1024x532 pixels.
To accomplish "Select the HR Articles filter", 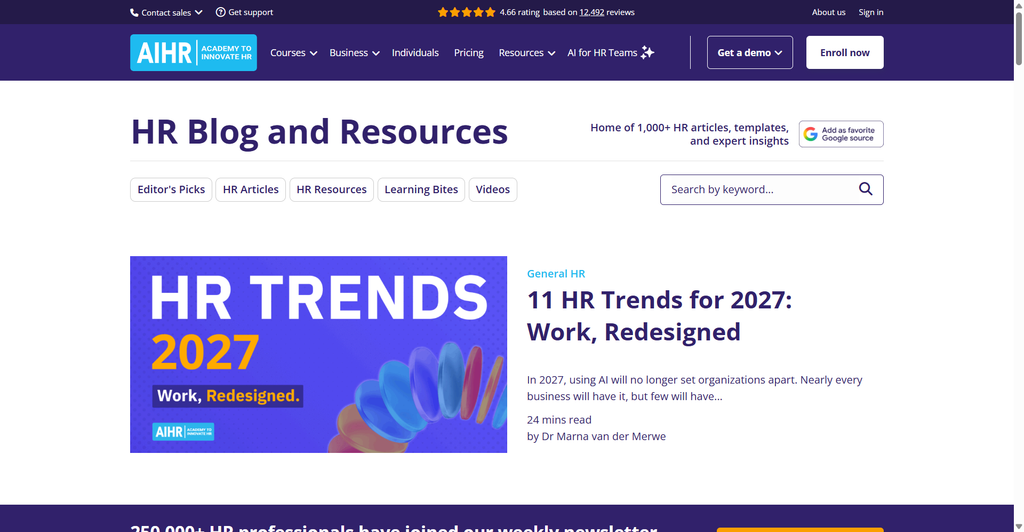I will pyautogui.click(x=251, y=189).
